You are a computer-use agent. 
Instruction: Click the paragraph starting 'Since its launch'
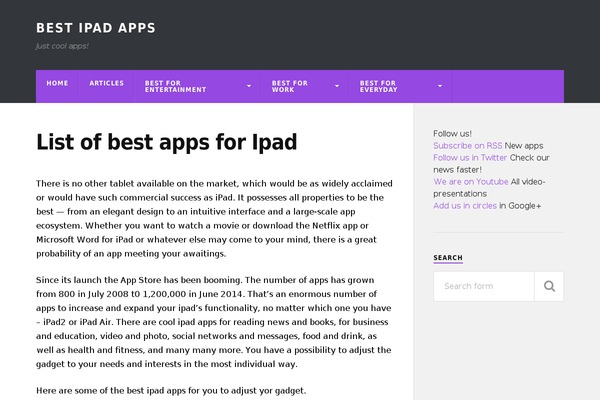click(x=214, y=322)
